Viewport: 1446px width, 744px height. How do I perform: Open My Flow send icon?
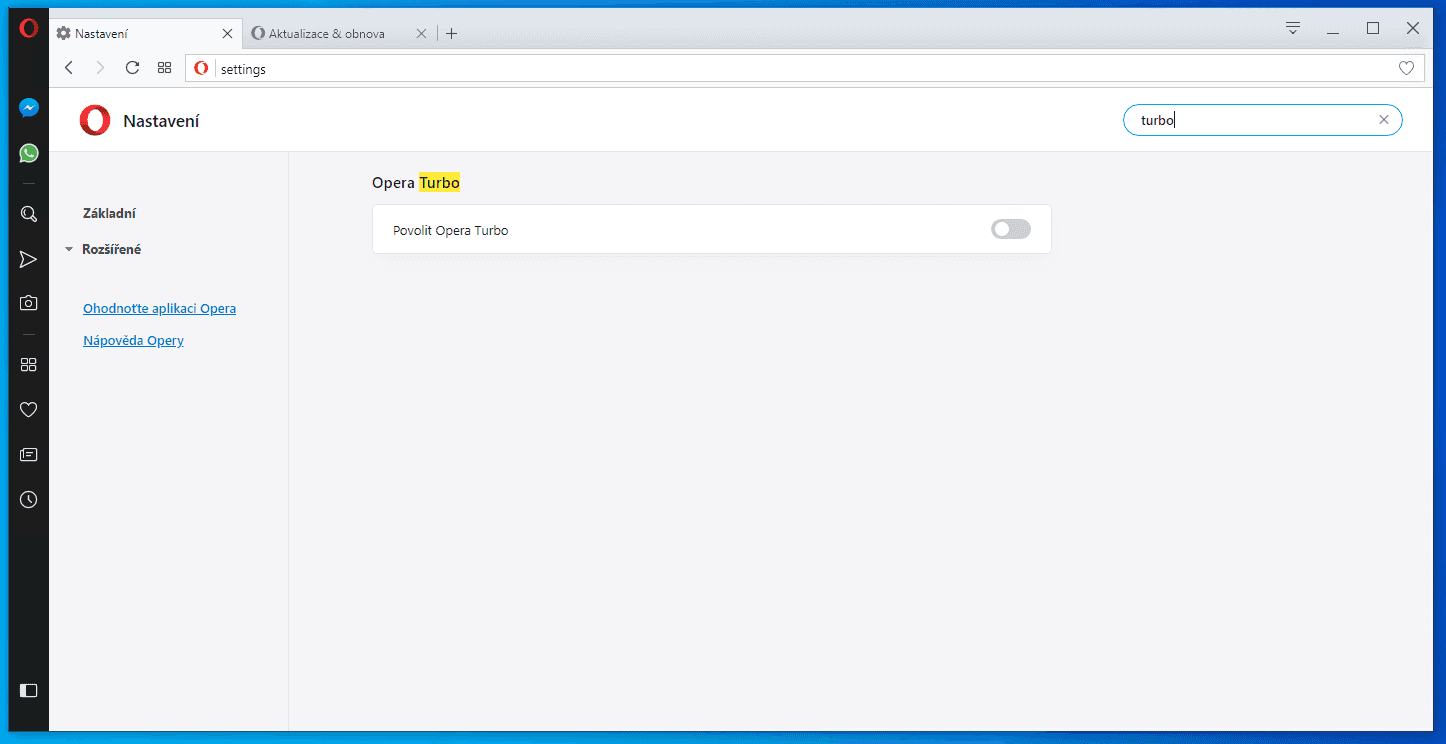tap(28, 260)
